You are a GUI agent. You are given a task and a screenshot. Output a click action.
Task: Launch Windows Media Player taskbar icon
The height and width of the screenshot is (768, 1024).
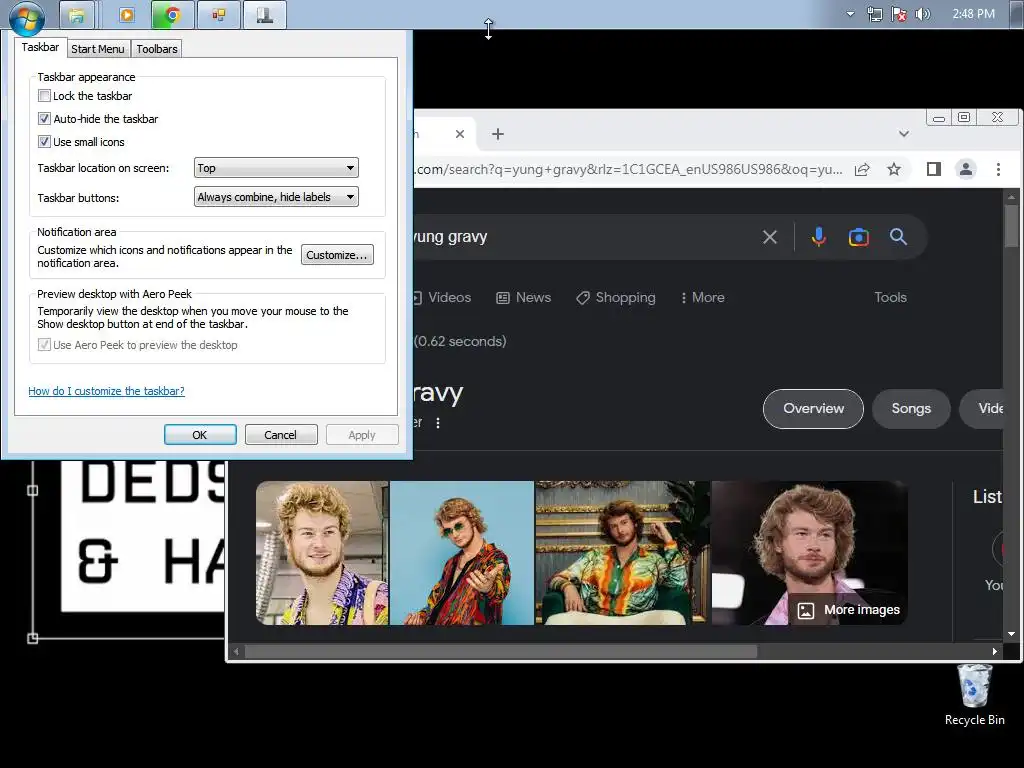pyautogui.click(x=127, y=15)
